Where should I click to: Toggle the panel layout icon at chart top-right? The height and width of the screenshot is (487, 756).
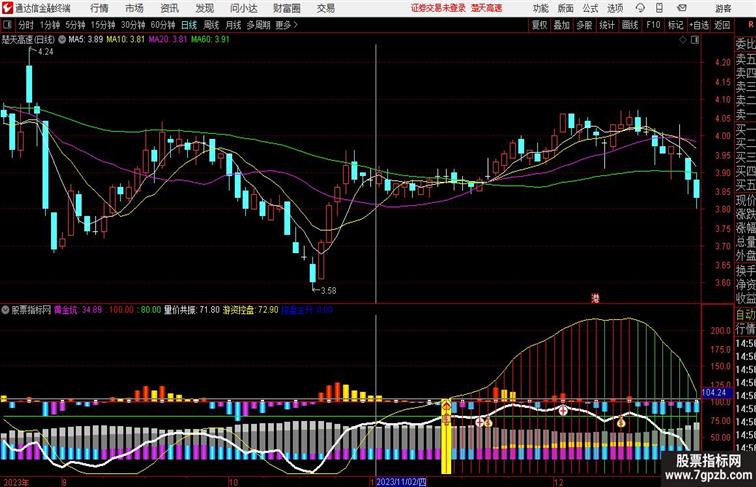(x=695, y=40)
